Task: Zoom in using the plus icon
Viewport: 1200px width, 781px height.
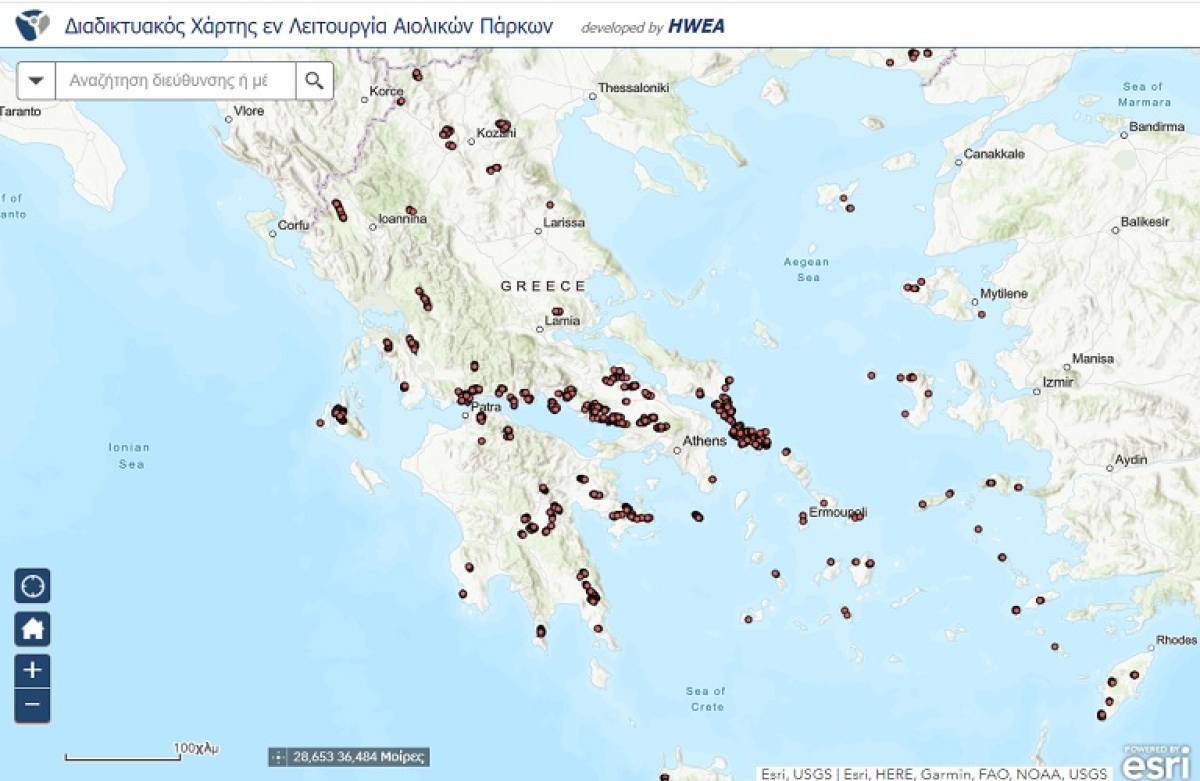Action: point(33,668)
